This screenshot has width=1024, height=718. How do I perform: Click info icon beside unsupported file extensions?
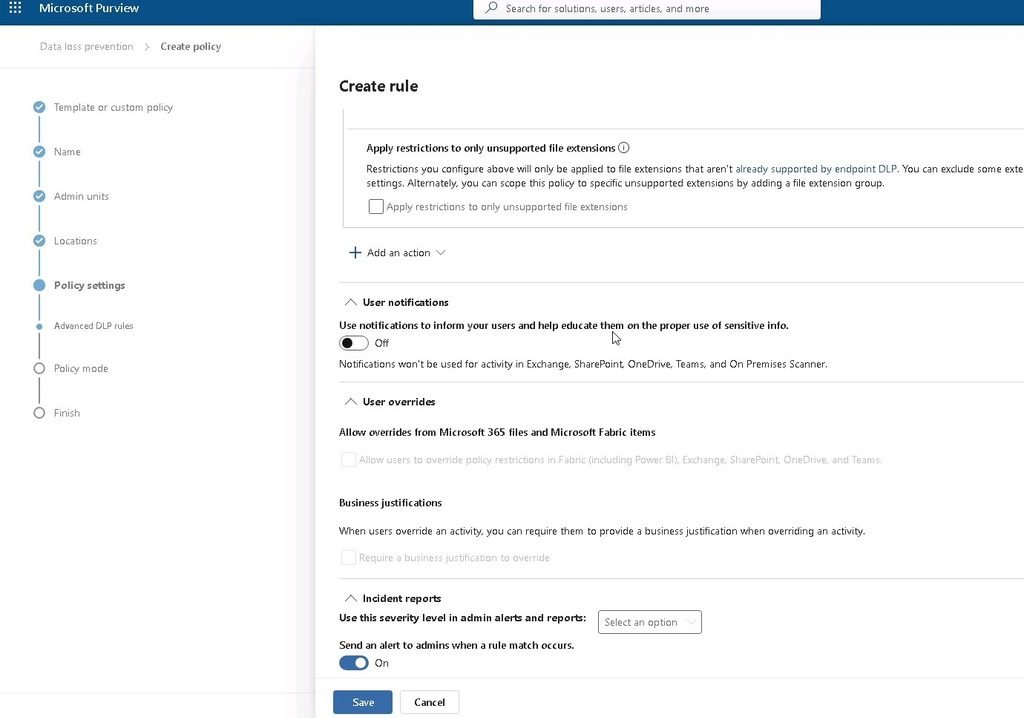624,148
